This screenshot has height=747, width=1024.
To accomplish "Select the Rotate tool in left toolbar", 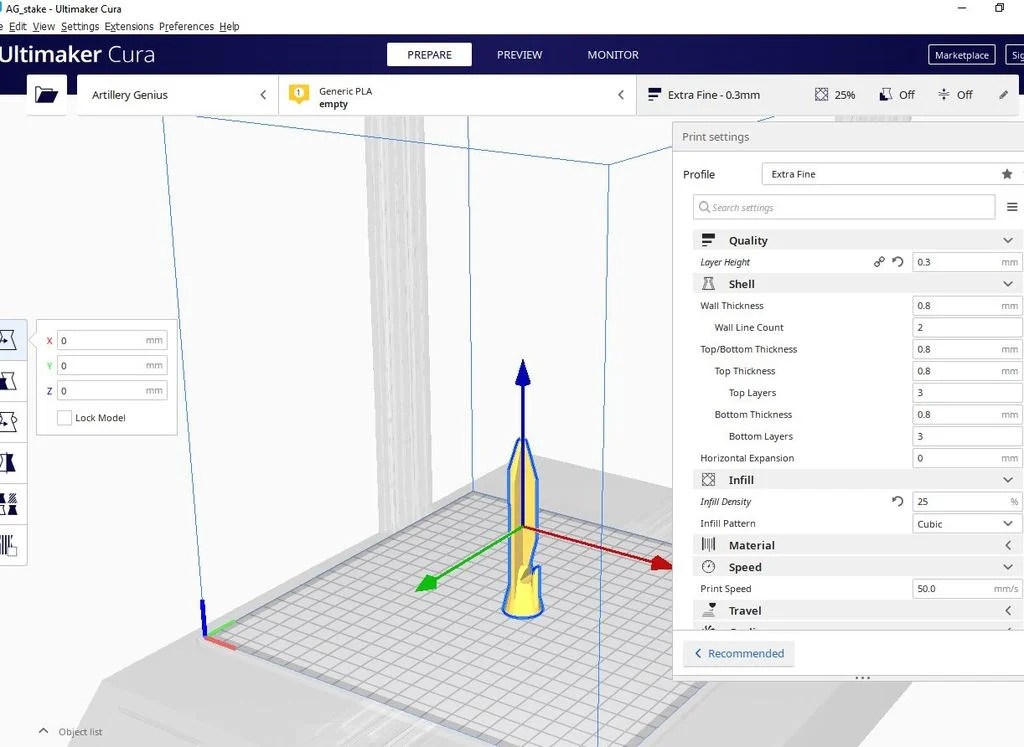I will [8, 422].
